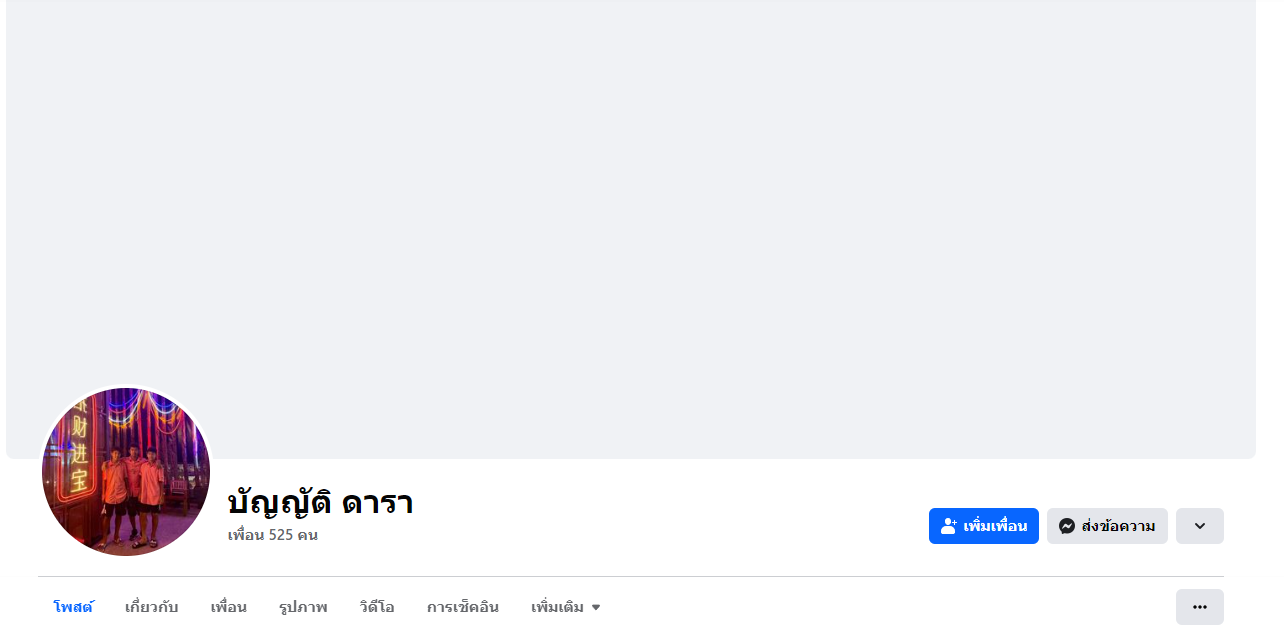The image size is (1284, 633).
Task: Click the neon Chinese sign in profile photo
Action: point(79,457)
